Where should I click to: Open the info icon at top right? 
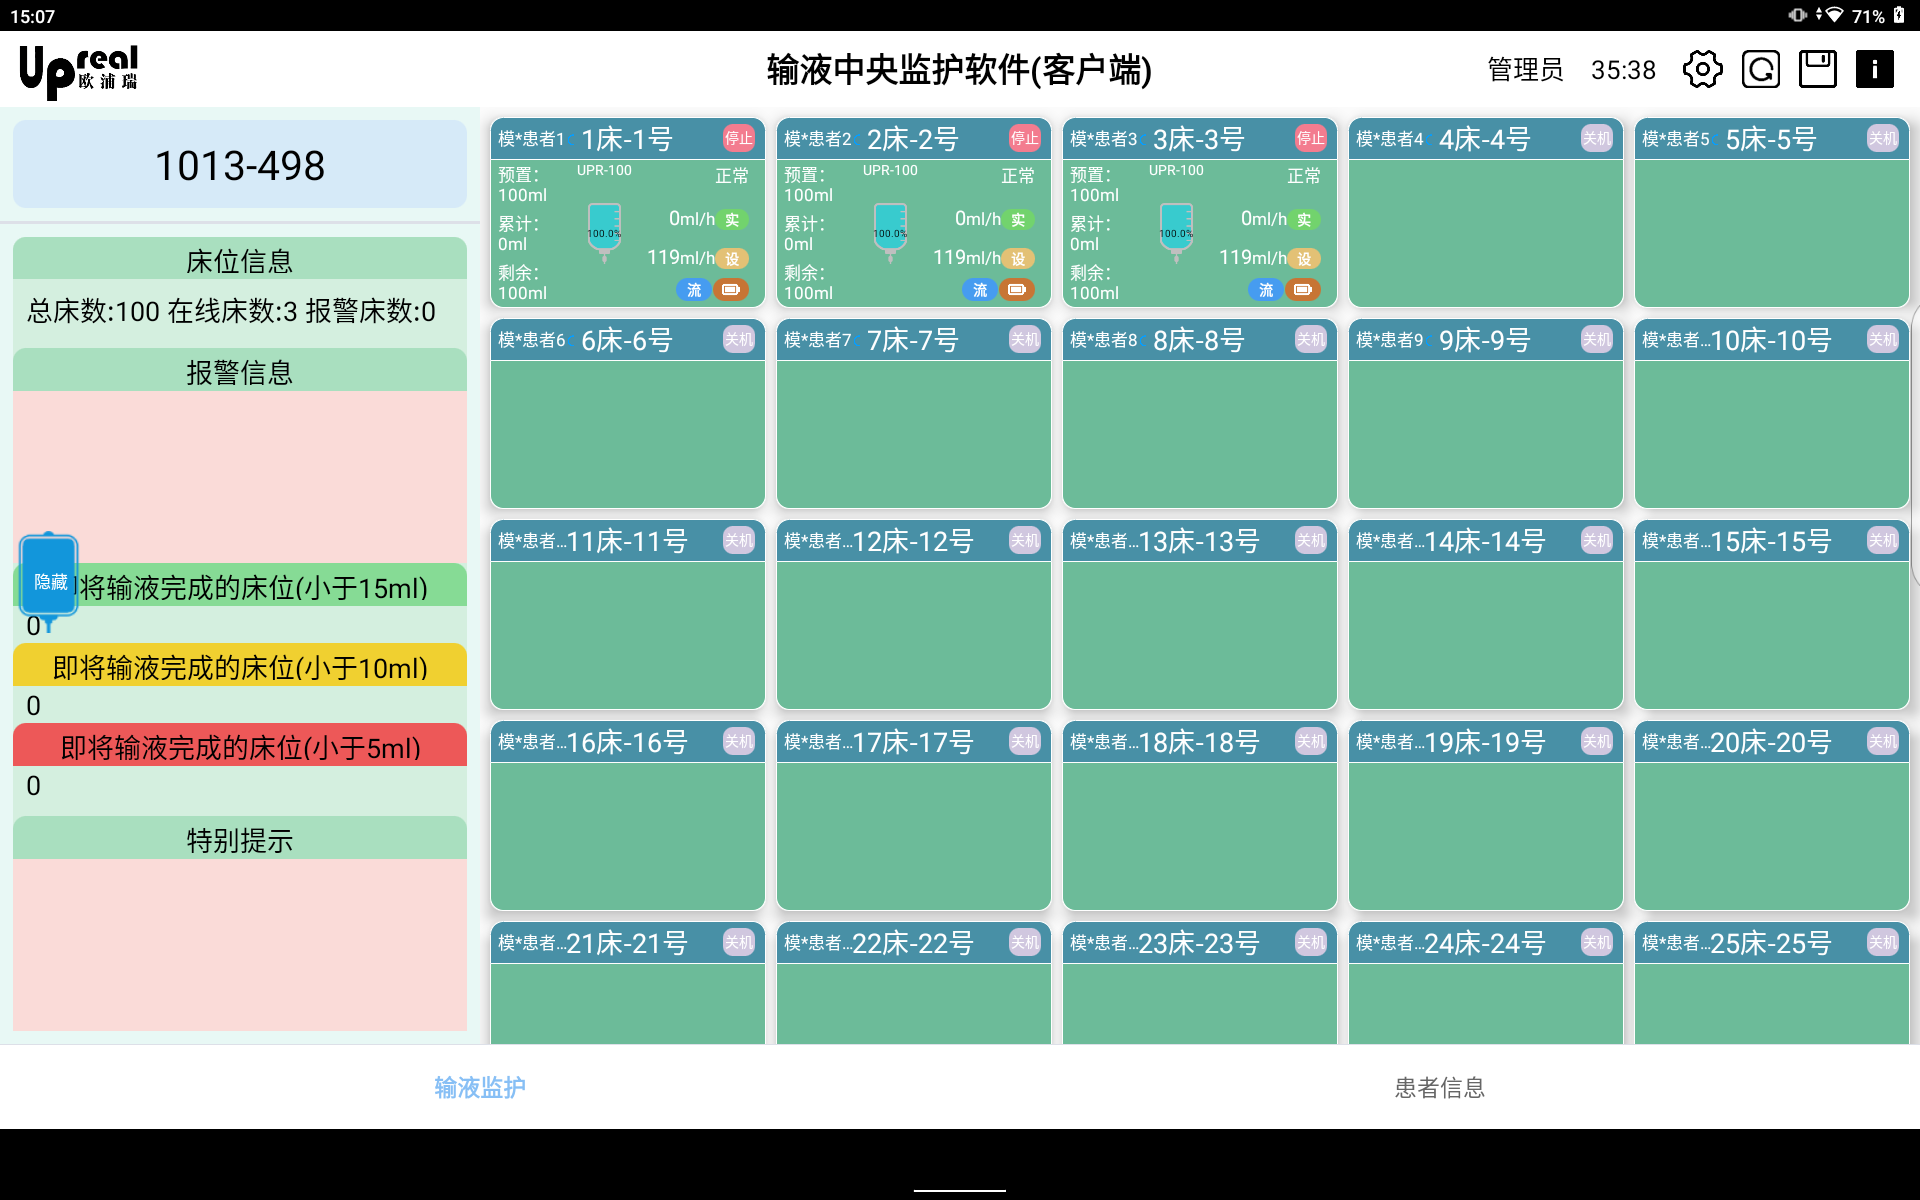1876,69
